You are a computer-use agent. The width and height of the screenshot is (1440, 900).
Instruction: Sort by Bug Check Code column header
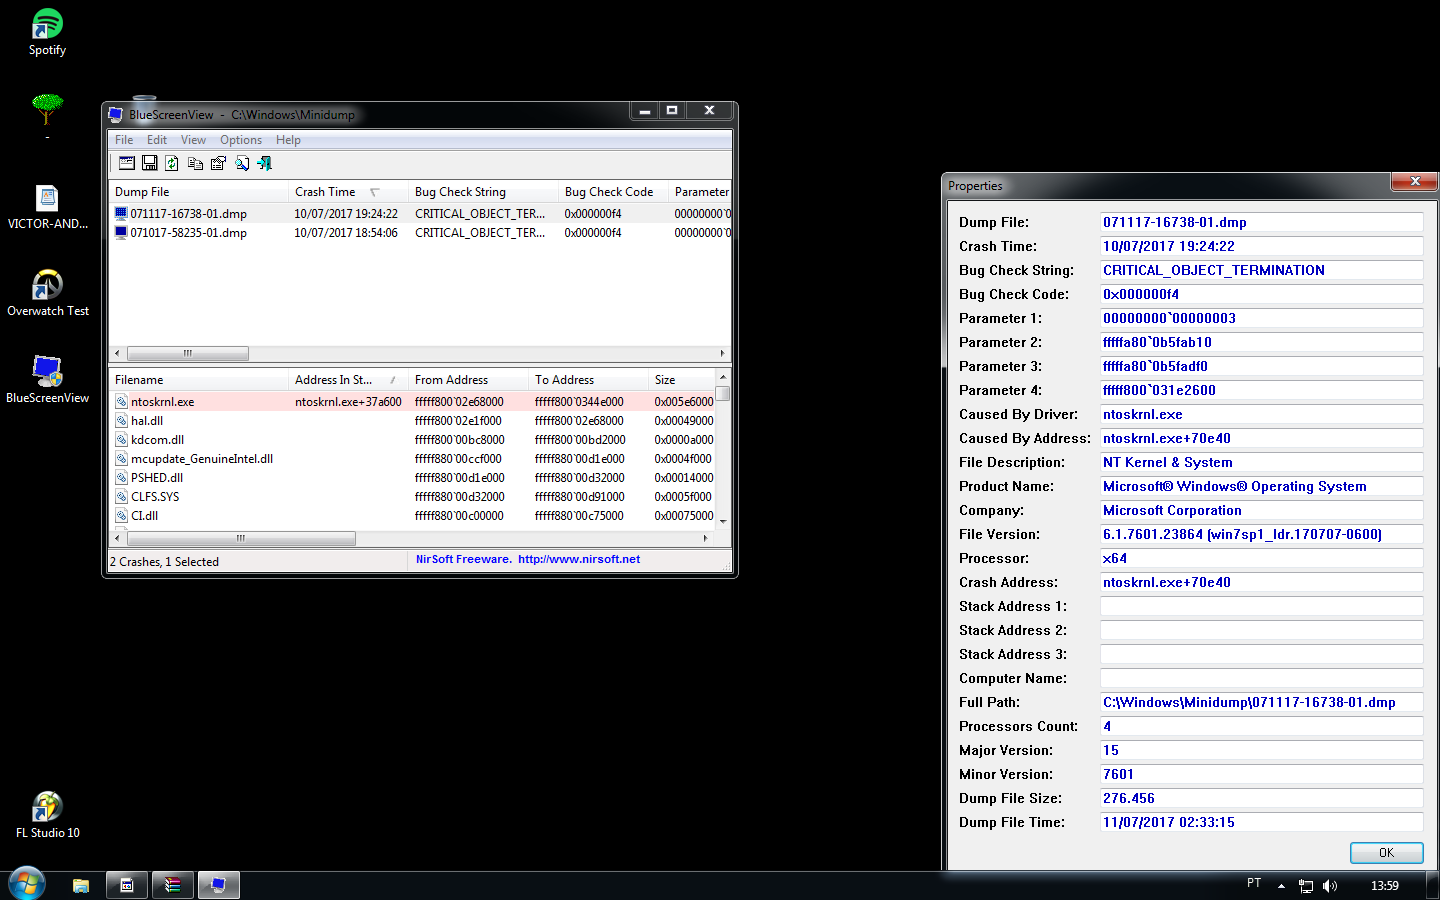tap(613, 192)
